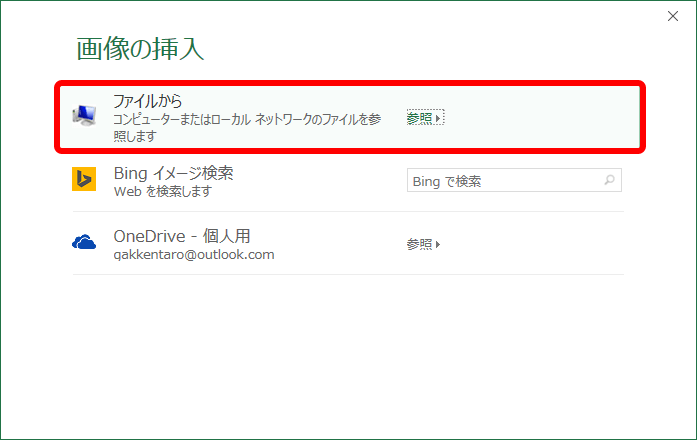Click 参照 next to ファイルから
Image resolution: width=697 pixels, height=440 pixels.
425,118
